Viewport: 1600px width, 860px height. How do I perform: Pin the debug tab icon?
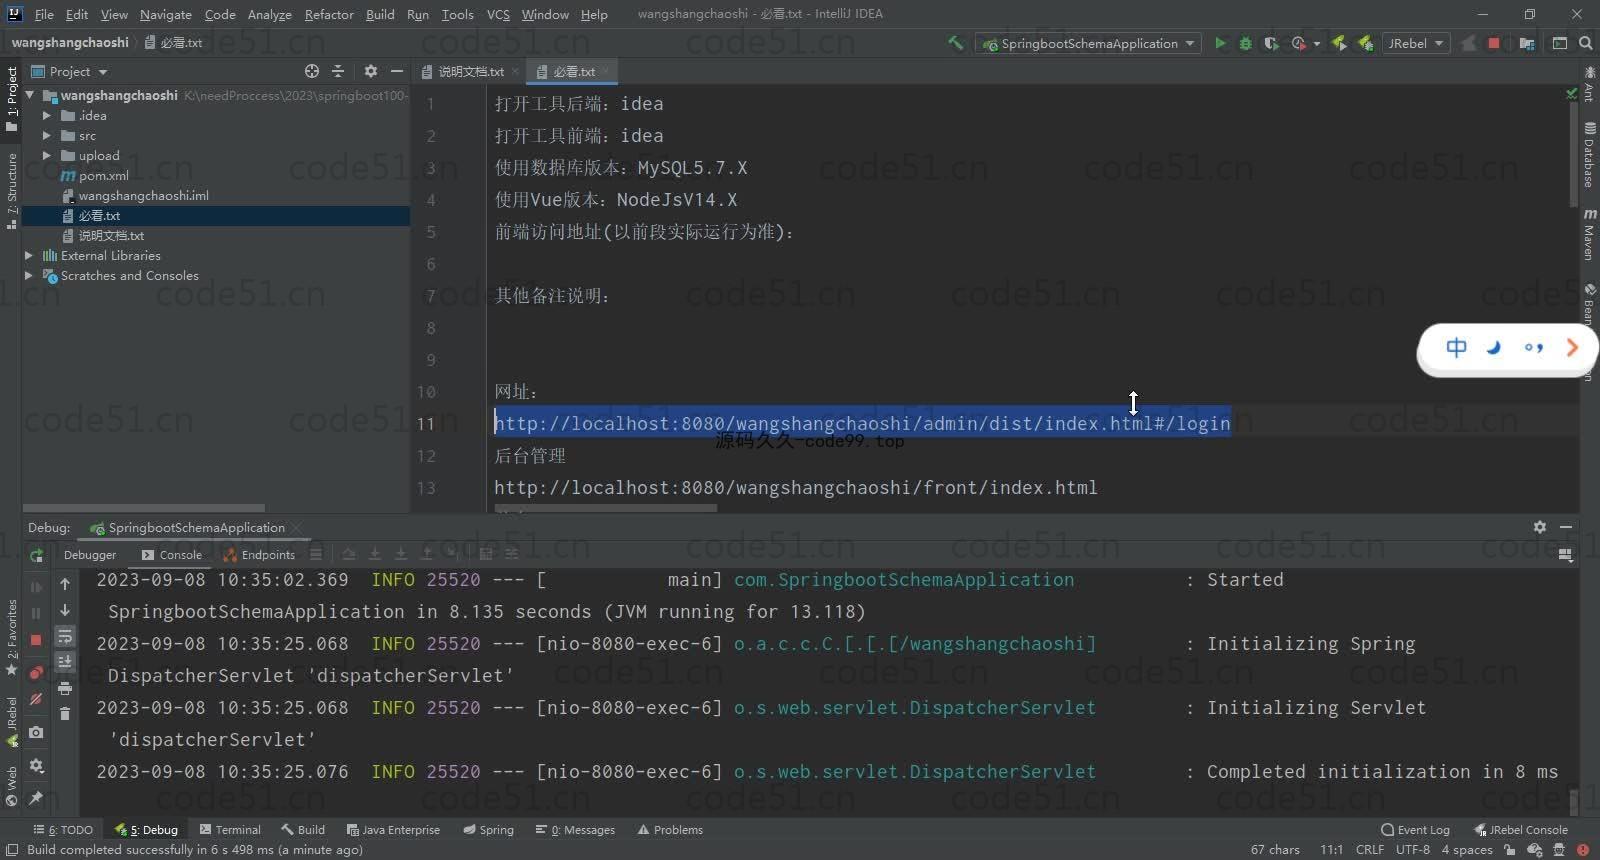36,798
